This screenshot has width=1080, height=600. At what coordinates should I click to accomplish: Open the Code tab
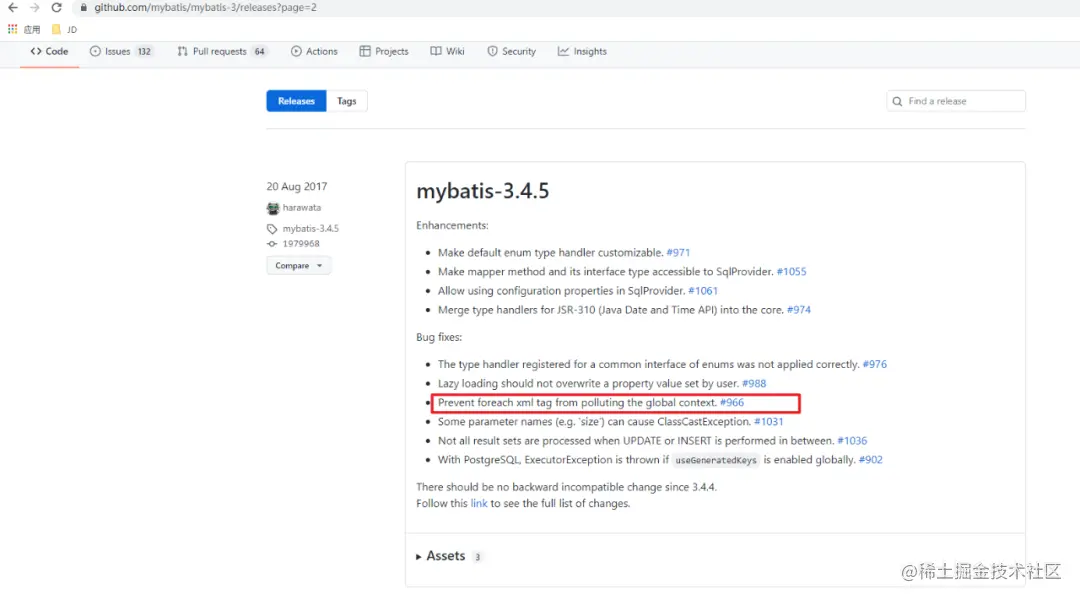(x=50, y=51)
